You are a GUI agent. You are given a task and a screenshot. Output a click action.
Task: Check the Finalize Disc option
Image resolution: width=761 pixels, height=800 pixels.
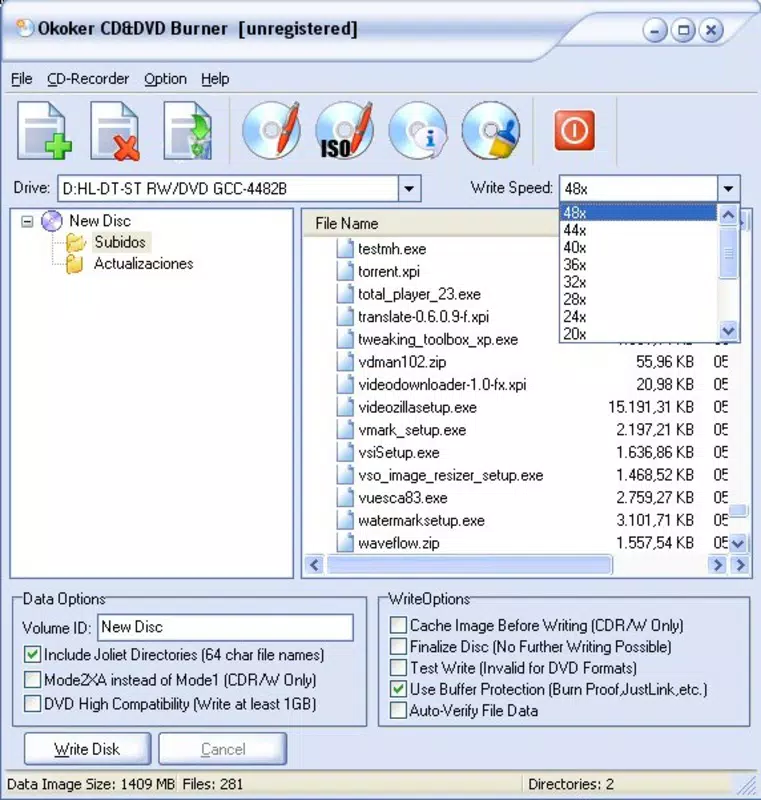pyautogui.click(x=398, y=646)
